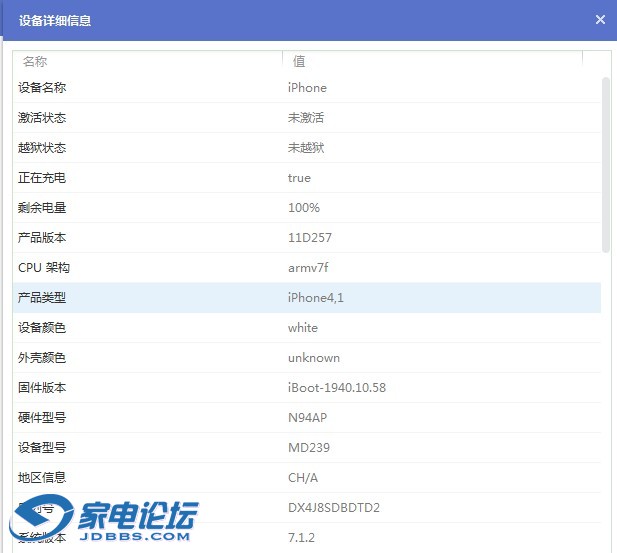Select the 外壳颜色 row label
The image size is (617, 553).
pyautogui.click(x=42, y=357)
